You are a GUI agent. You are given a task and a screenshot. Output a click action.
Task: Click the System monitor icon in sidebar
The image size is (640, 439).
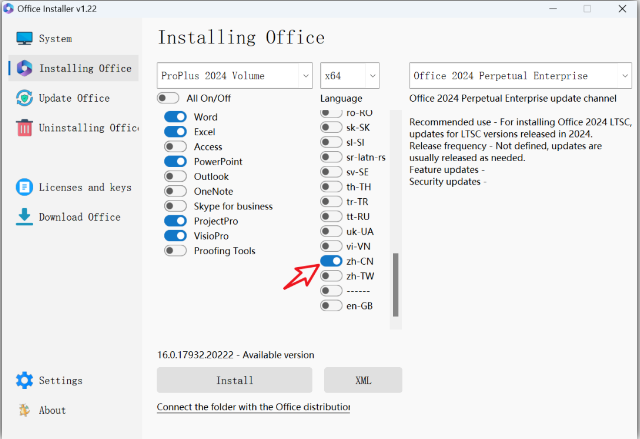coord(25,39)
